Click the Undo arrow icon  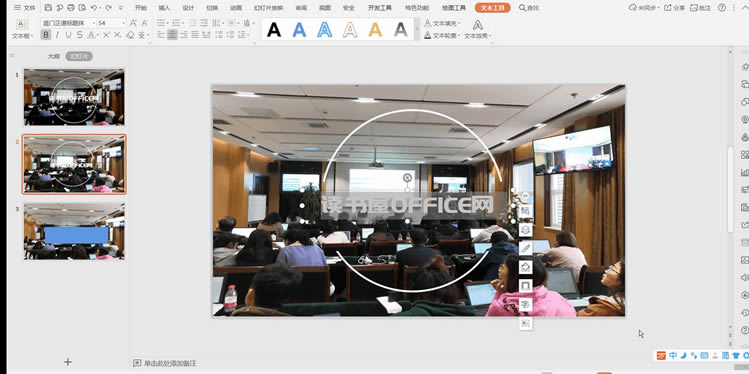pos(94,8)
